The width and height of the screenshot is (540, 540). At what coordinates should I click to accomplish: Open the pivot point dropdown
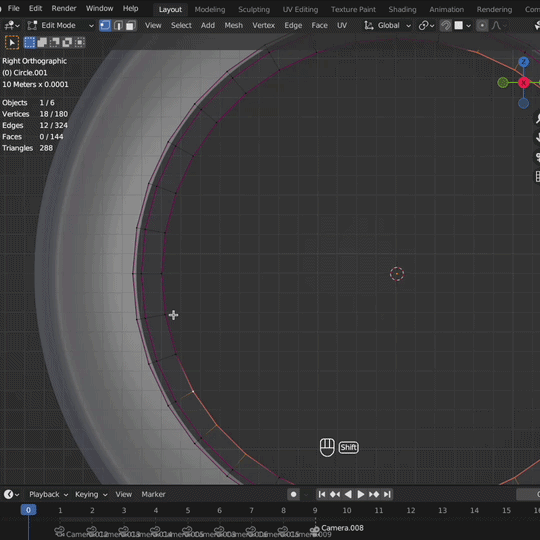click(x=426, y=25)
